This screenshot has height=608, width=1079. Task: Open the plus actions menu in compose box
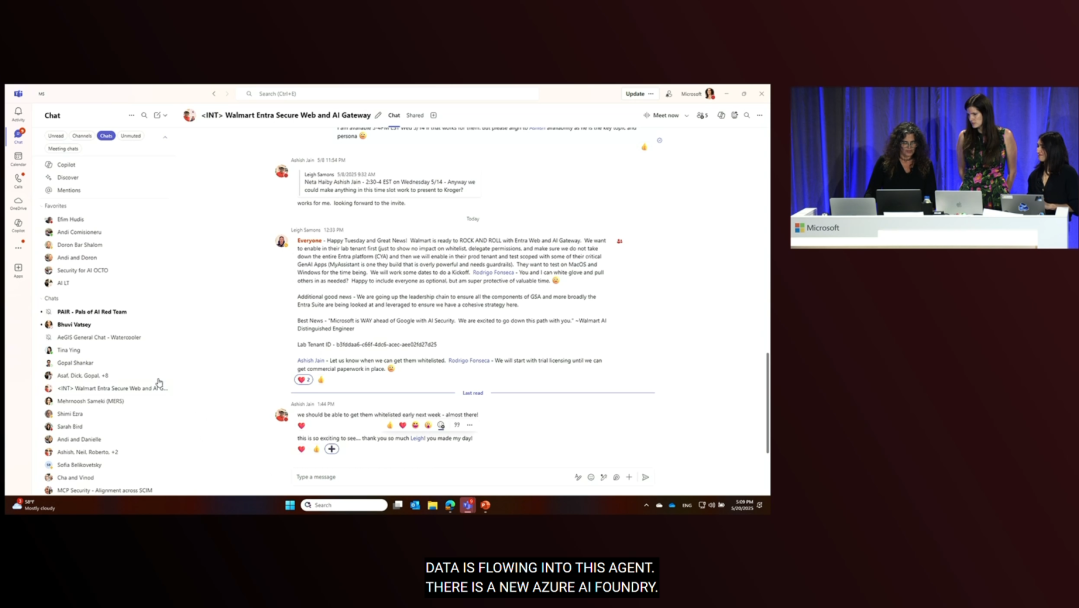[x=629, y=477]
